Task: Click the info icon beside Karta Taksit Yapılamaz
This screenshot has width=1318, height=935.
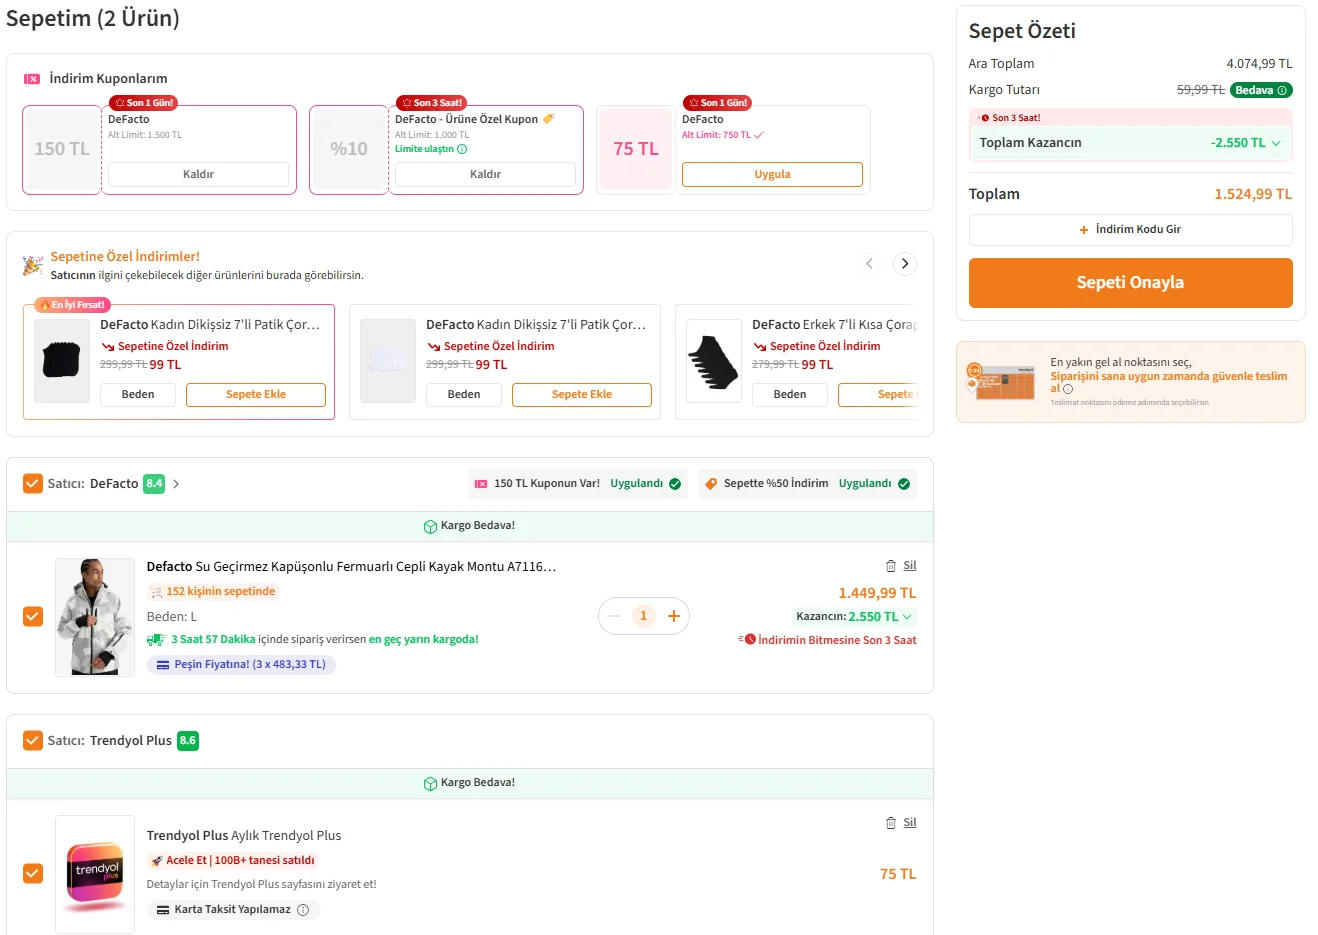Action: 303,910
